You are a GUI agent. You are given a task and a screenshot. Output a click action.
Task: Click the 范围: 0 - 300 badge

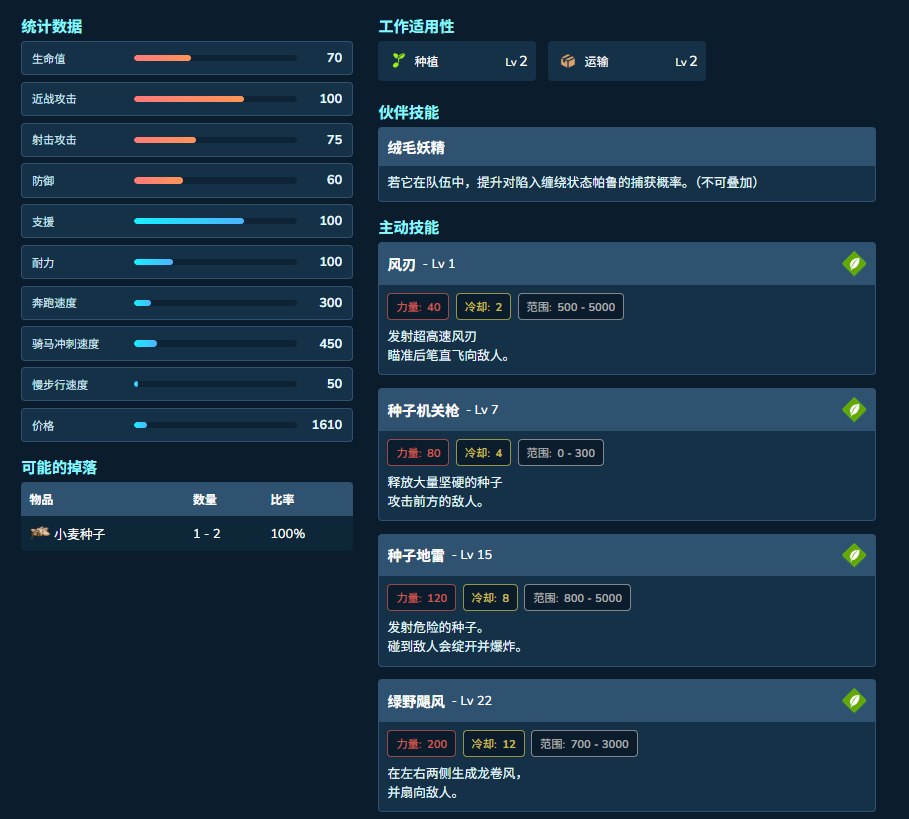[x=561, y=453]
